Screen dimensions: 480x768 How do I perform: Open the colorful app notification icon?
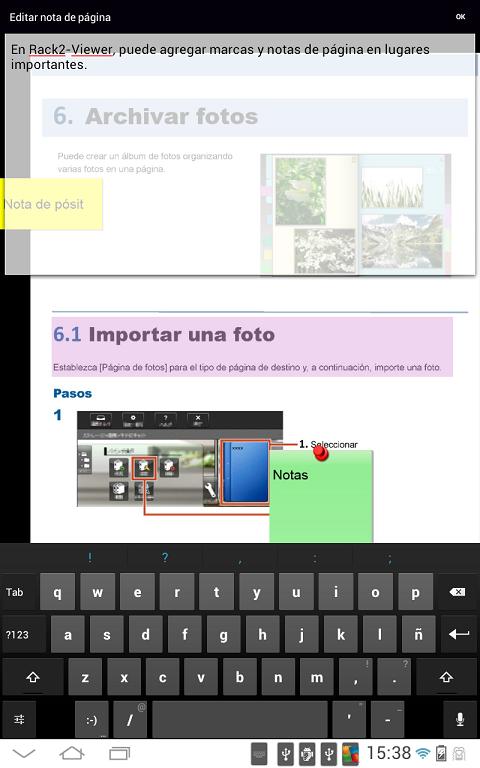351,754
